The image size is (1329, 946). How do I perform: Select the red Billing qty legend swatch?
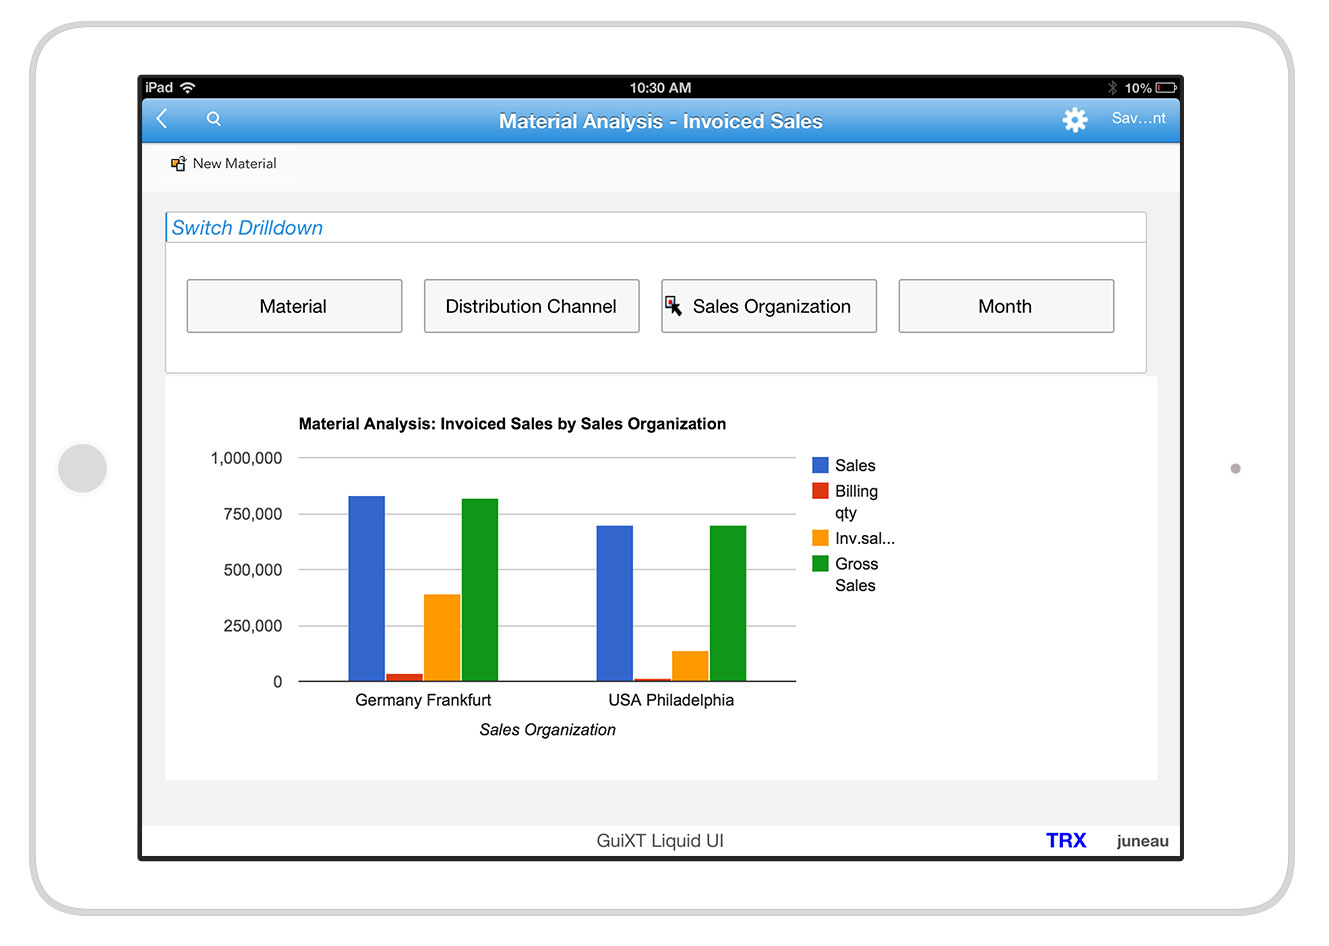pos(820,491)
